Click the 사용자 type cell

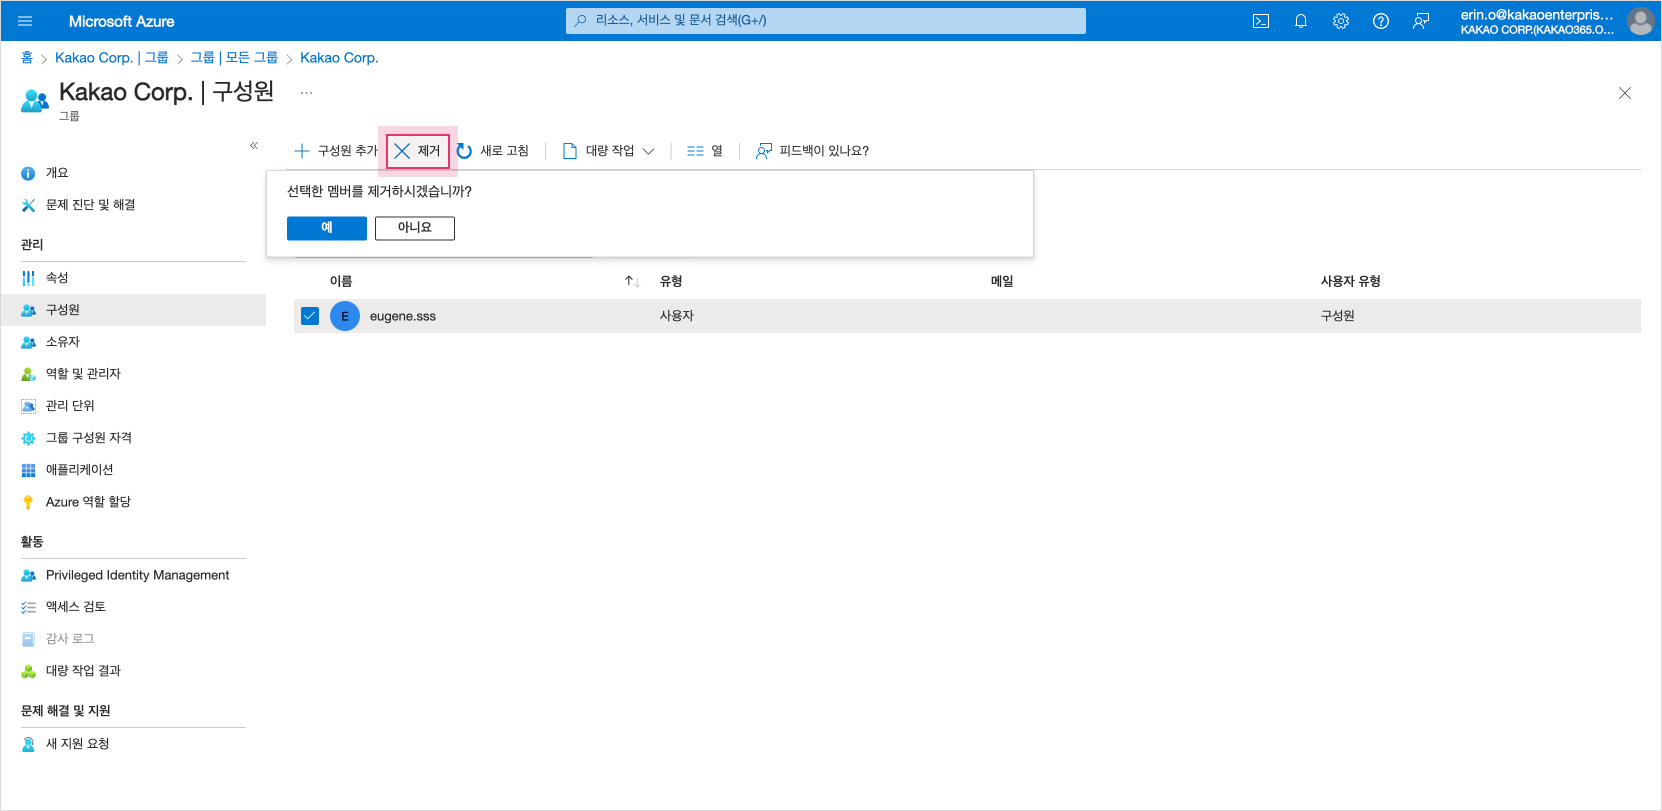pyautogui.click(x=677, y=316)
